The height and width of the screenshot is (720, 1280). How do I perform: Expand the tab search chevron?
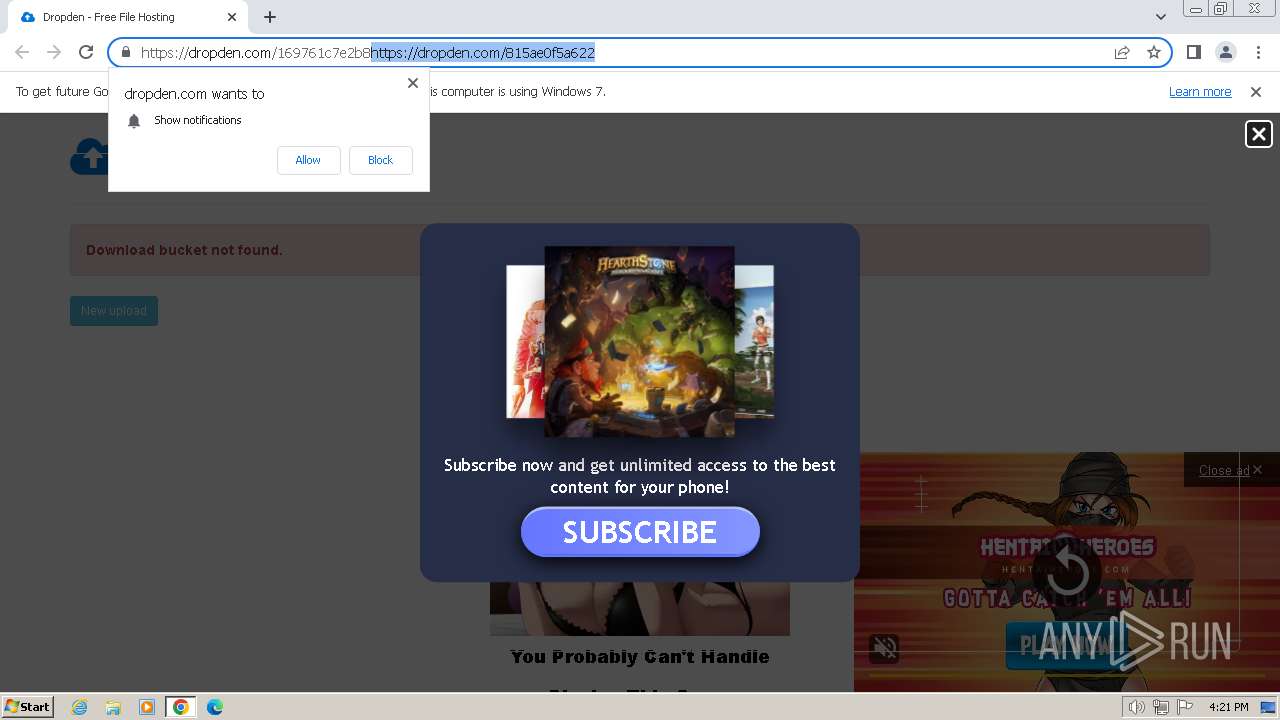[1160, 17]
